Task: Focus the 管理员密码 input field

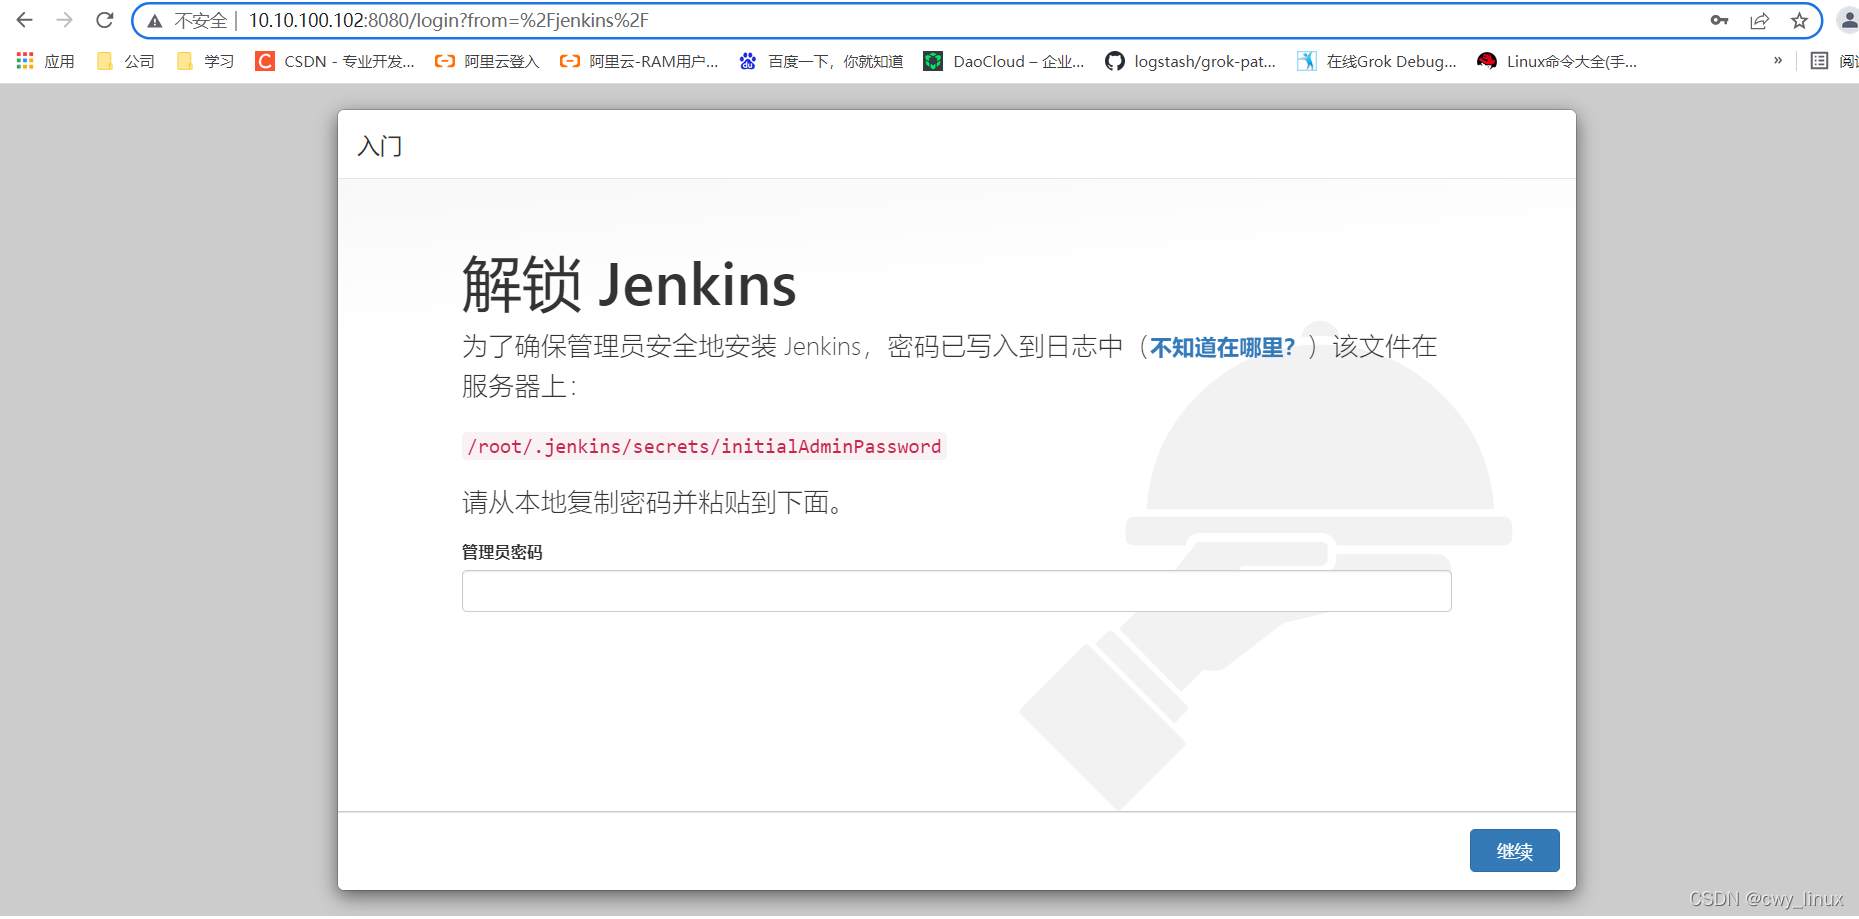Action: pos(956,591)
